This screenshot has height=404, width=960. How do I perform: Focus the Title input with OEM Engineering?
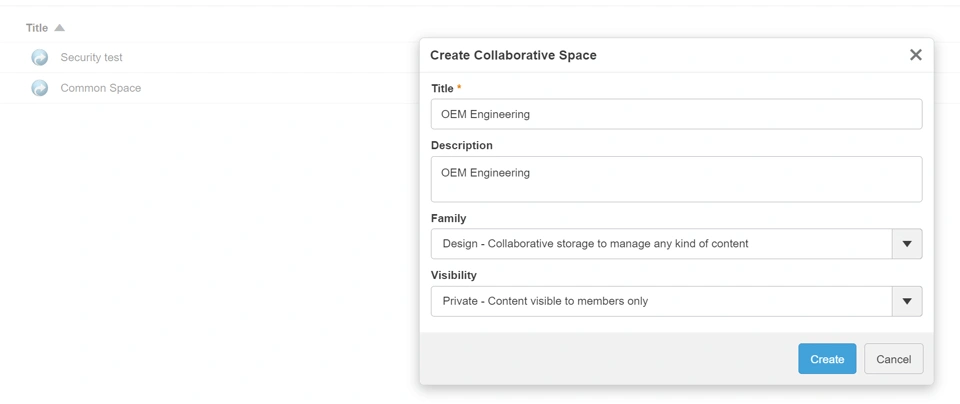(x=676, y=114)
